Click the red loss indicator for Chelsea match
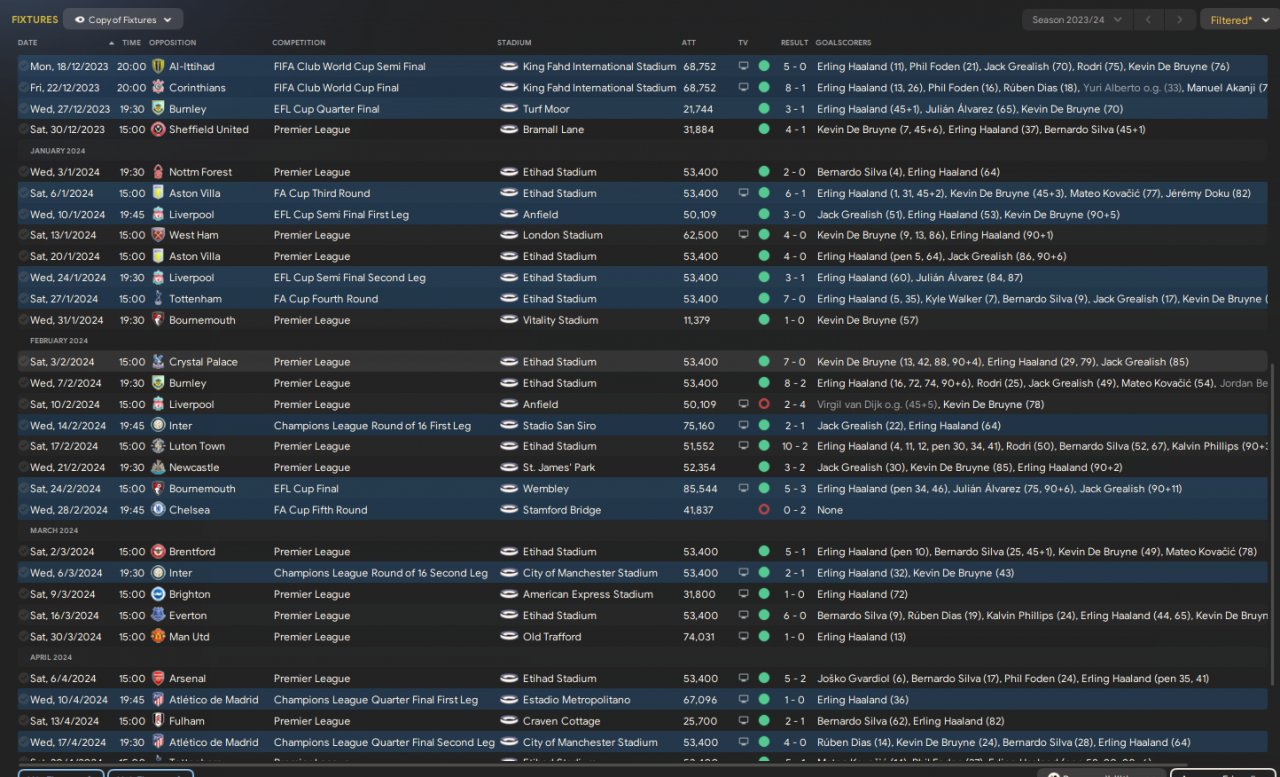The height and width of the screenshot is (777, 1280). 764,510
